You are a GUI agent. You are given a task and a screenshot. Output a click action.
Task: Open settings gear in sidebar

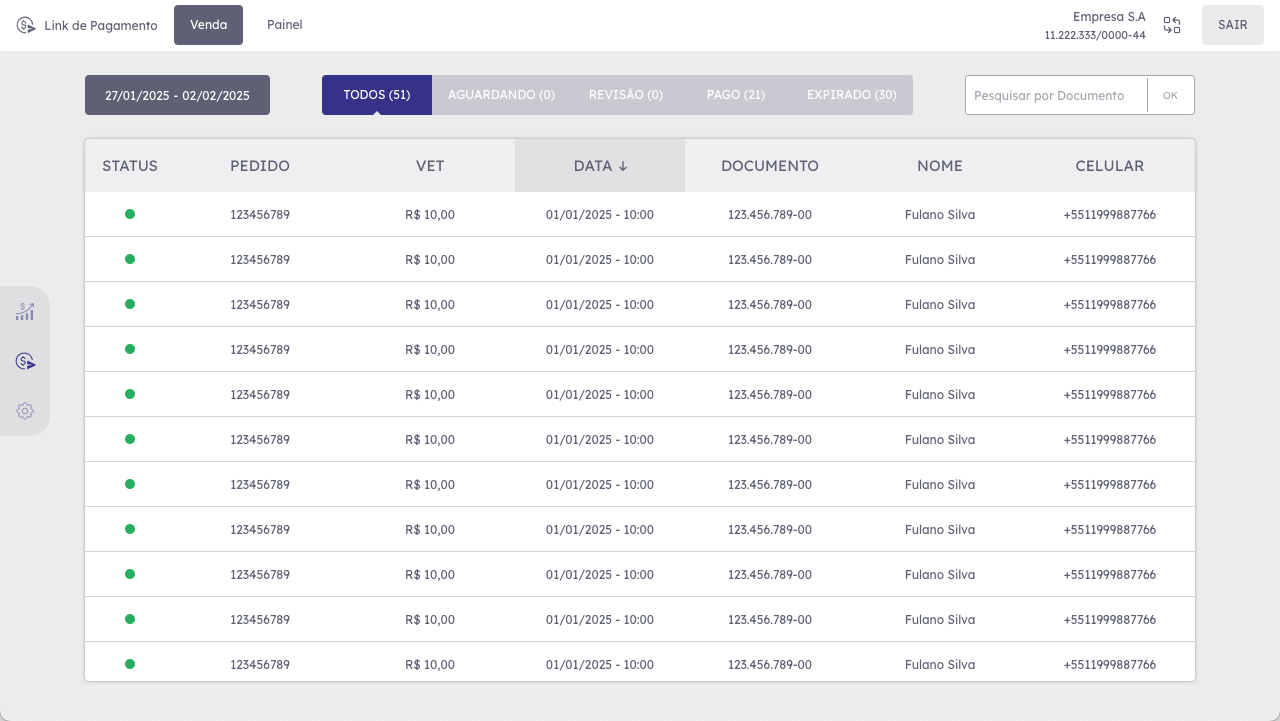coord(25,411)
